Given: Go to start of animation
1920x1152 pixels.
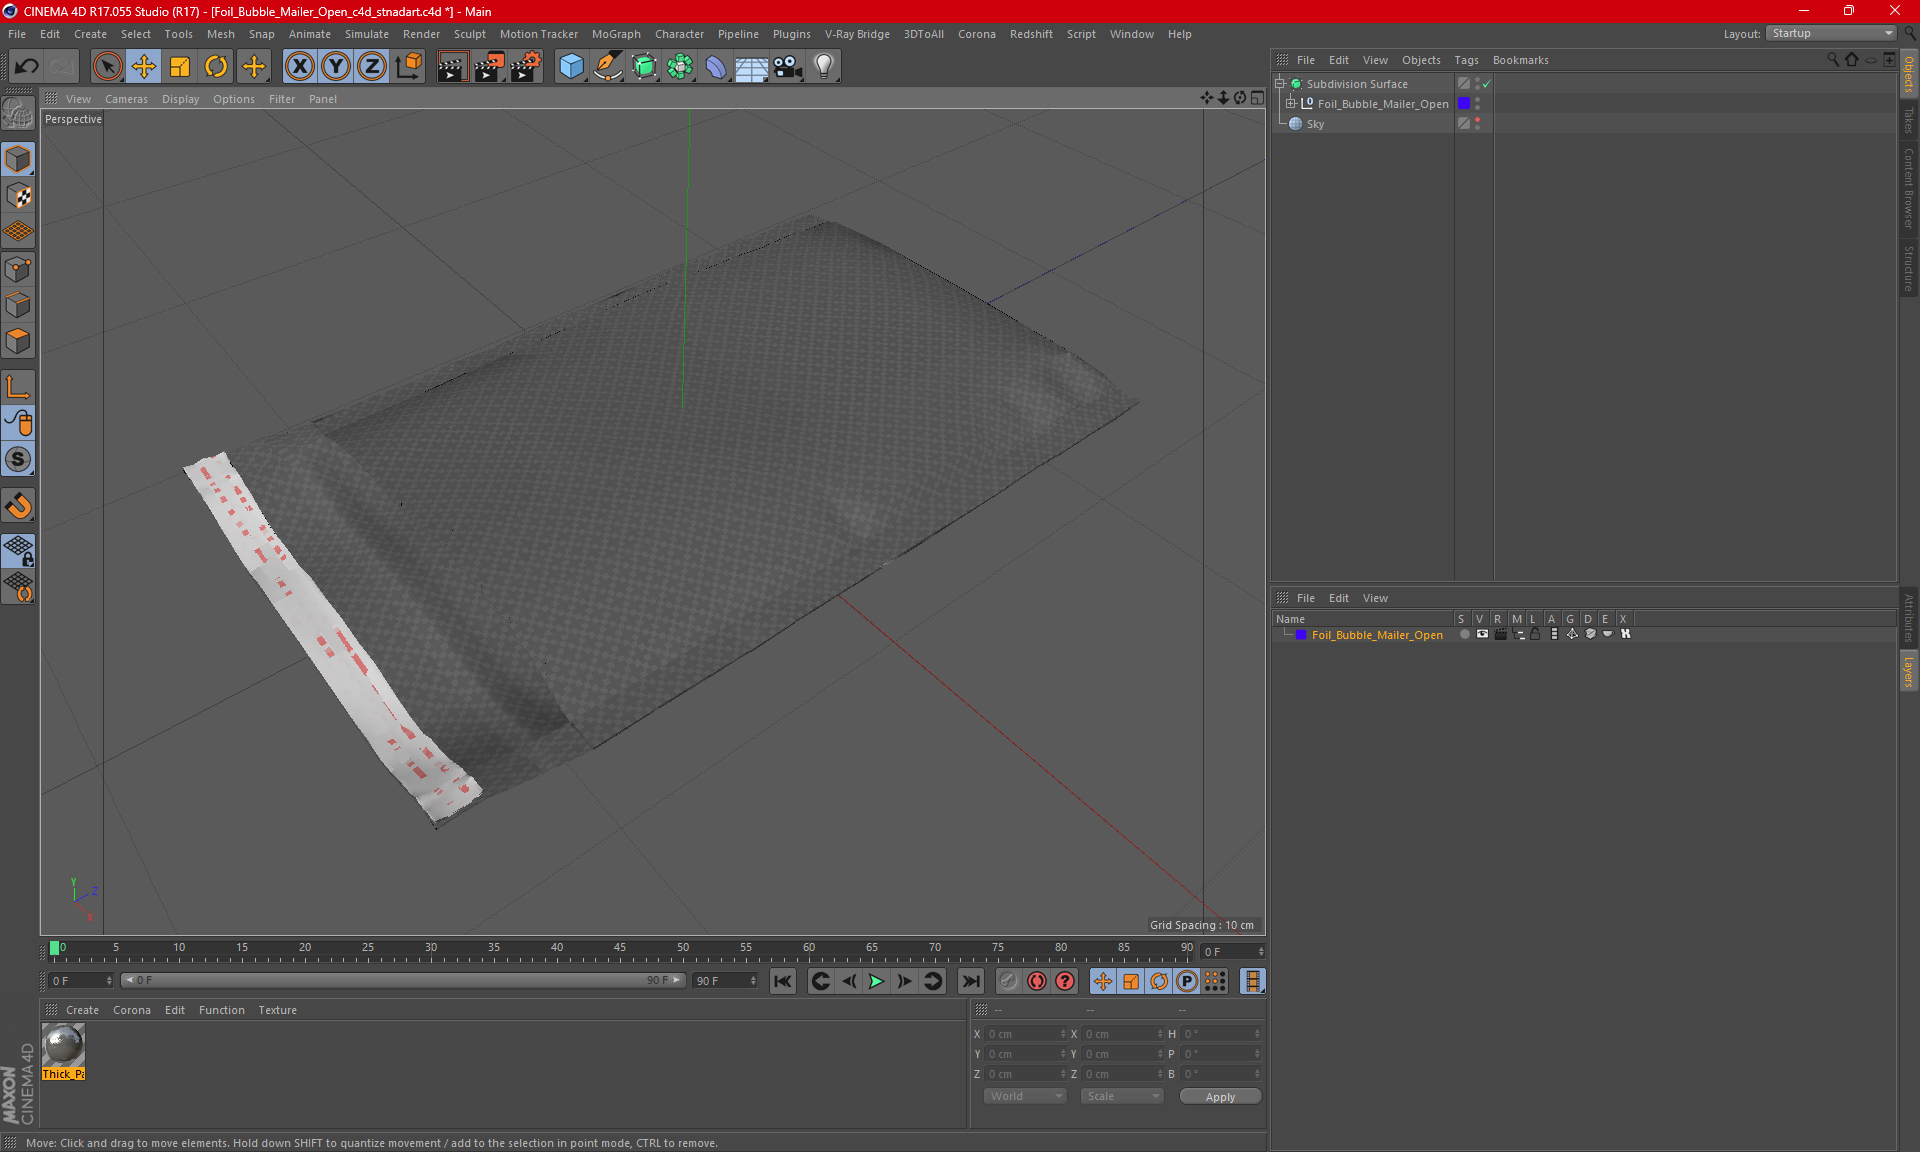Looking at the screenshot, I should [783, 982].
